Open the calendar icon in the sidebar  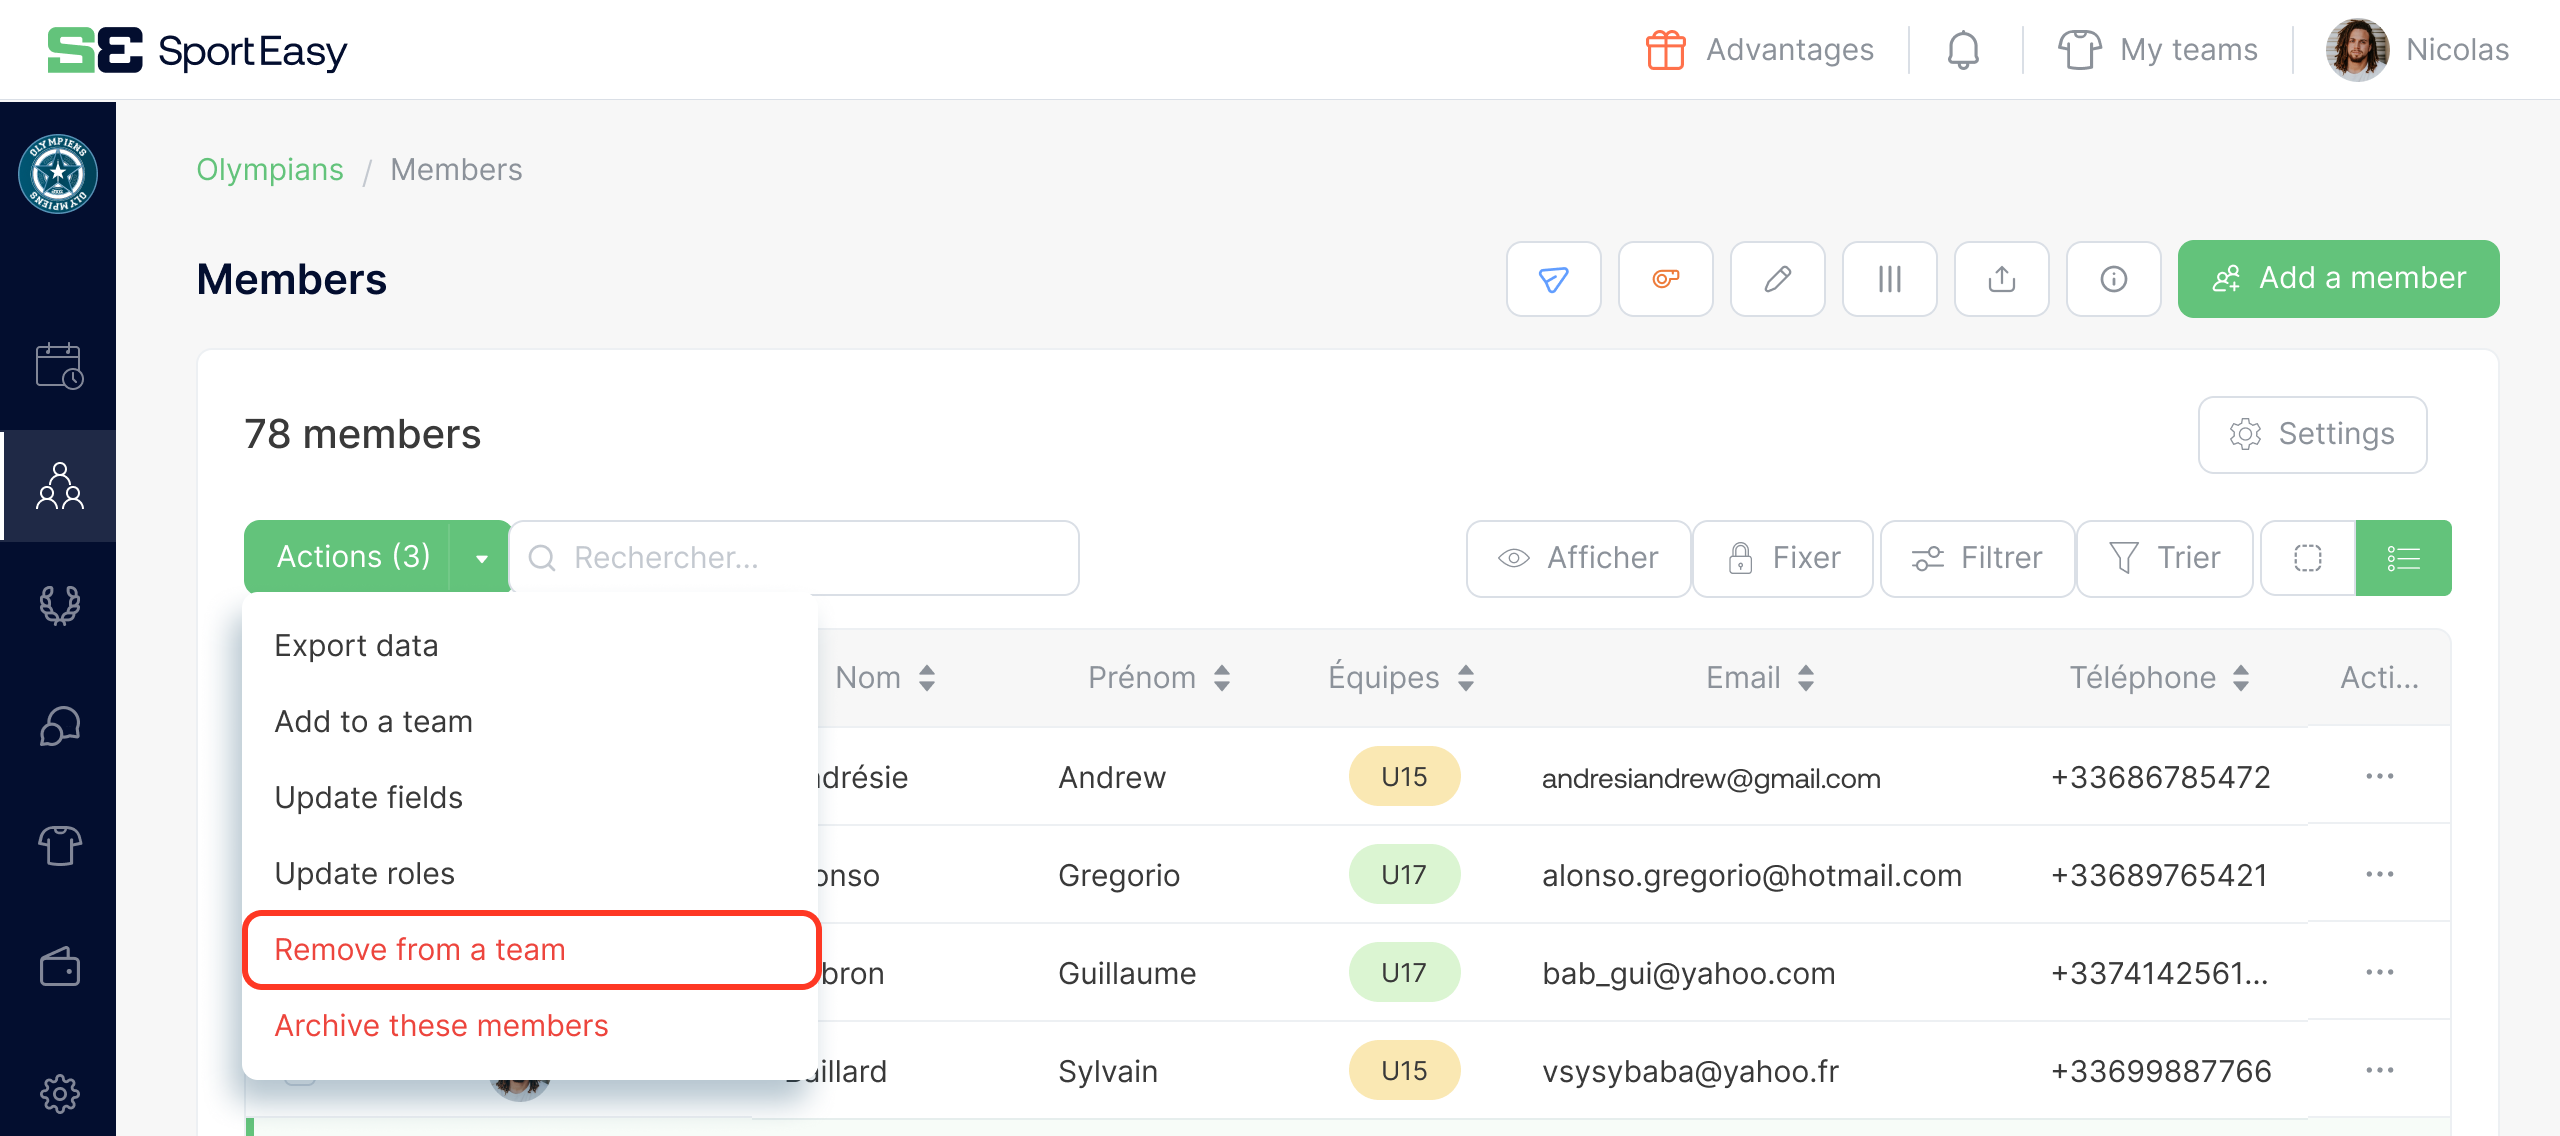point(59,366)
